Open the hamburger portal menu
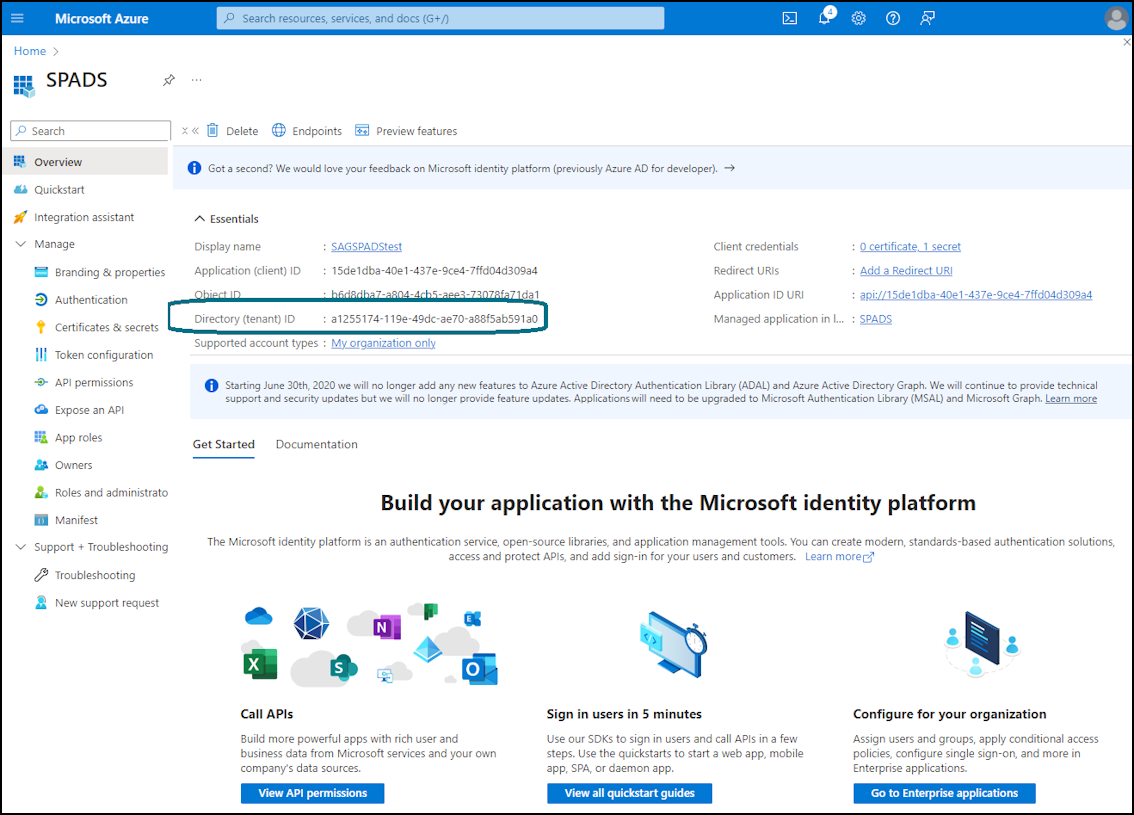 [17, 18]
